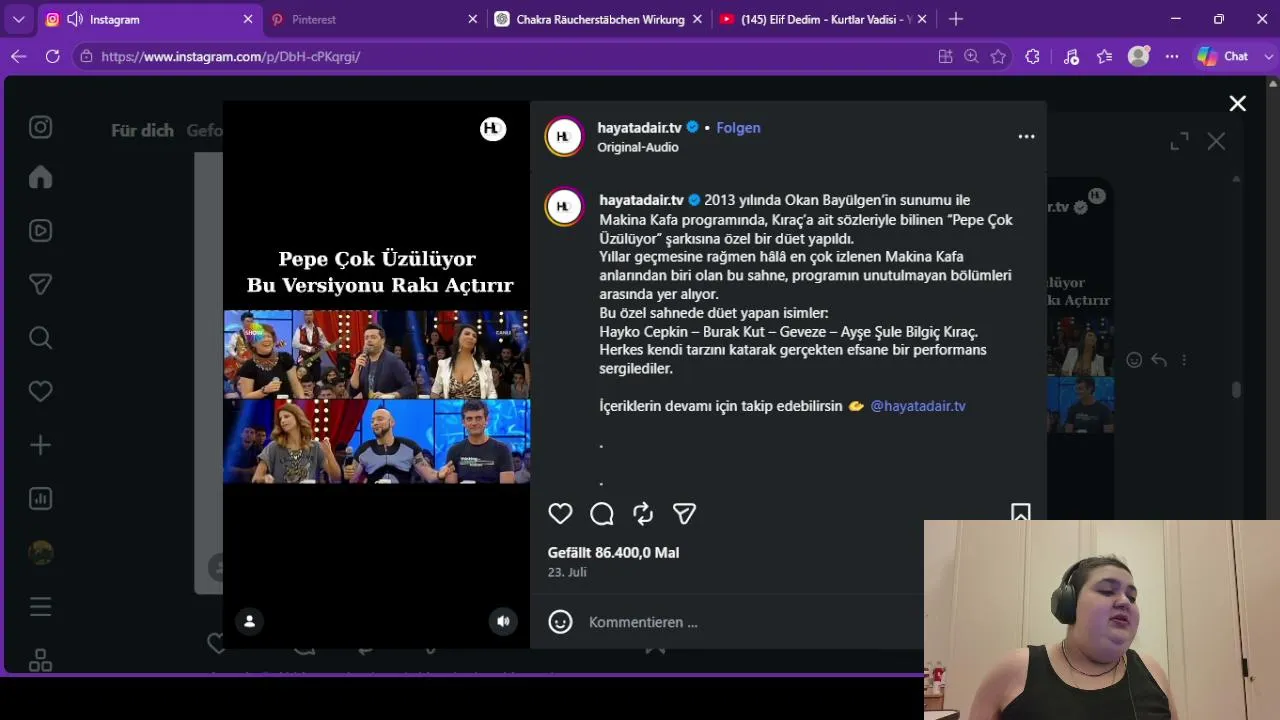Click the Instagram logo in the sidebar
1280x720 pixels.
(x=40, y=127)
